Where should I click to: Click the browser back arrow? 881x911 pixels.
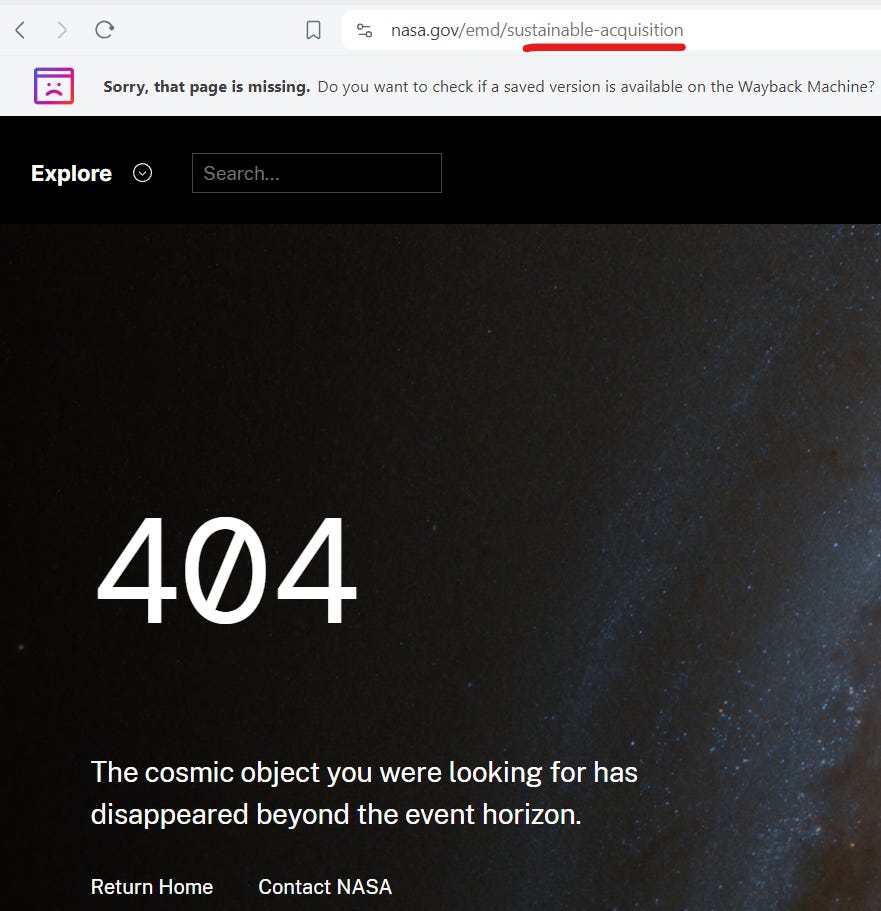20,30
